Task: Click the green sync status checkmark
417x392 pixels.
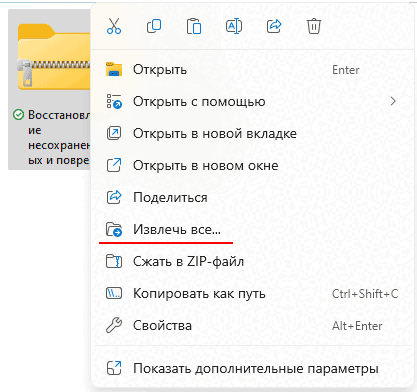Action: click(x=18, y=115)
